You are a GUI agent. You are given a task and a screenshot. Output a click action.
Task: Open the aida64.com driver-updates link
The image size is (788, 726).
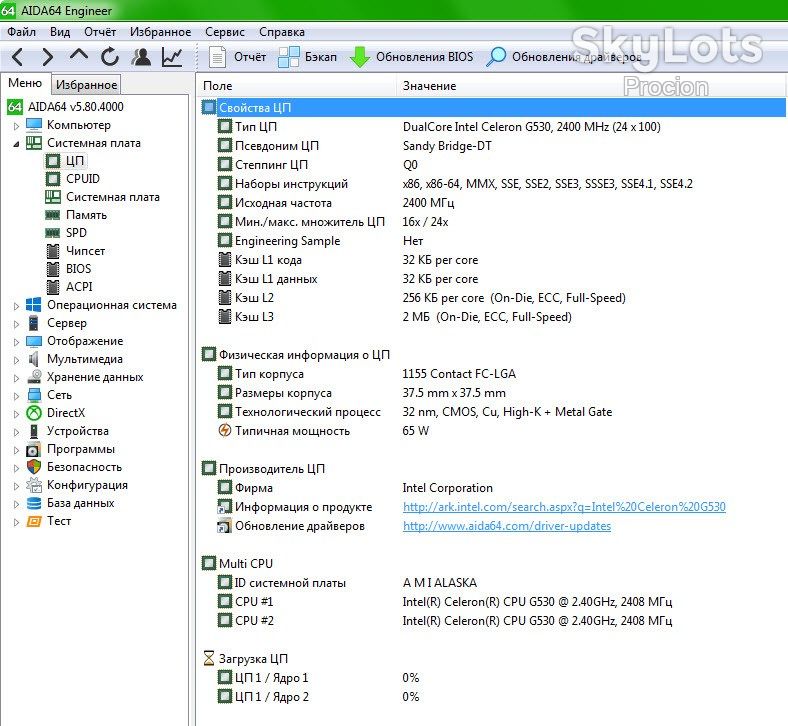pos(507,526)
